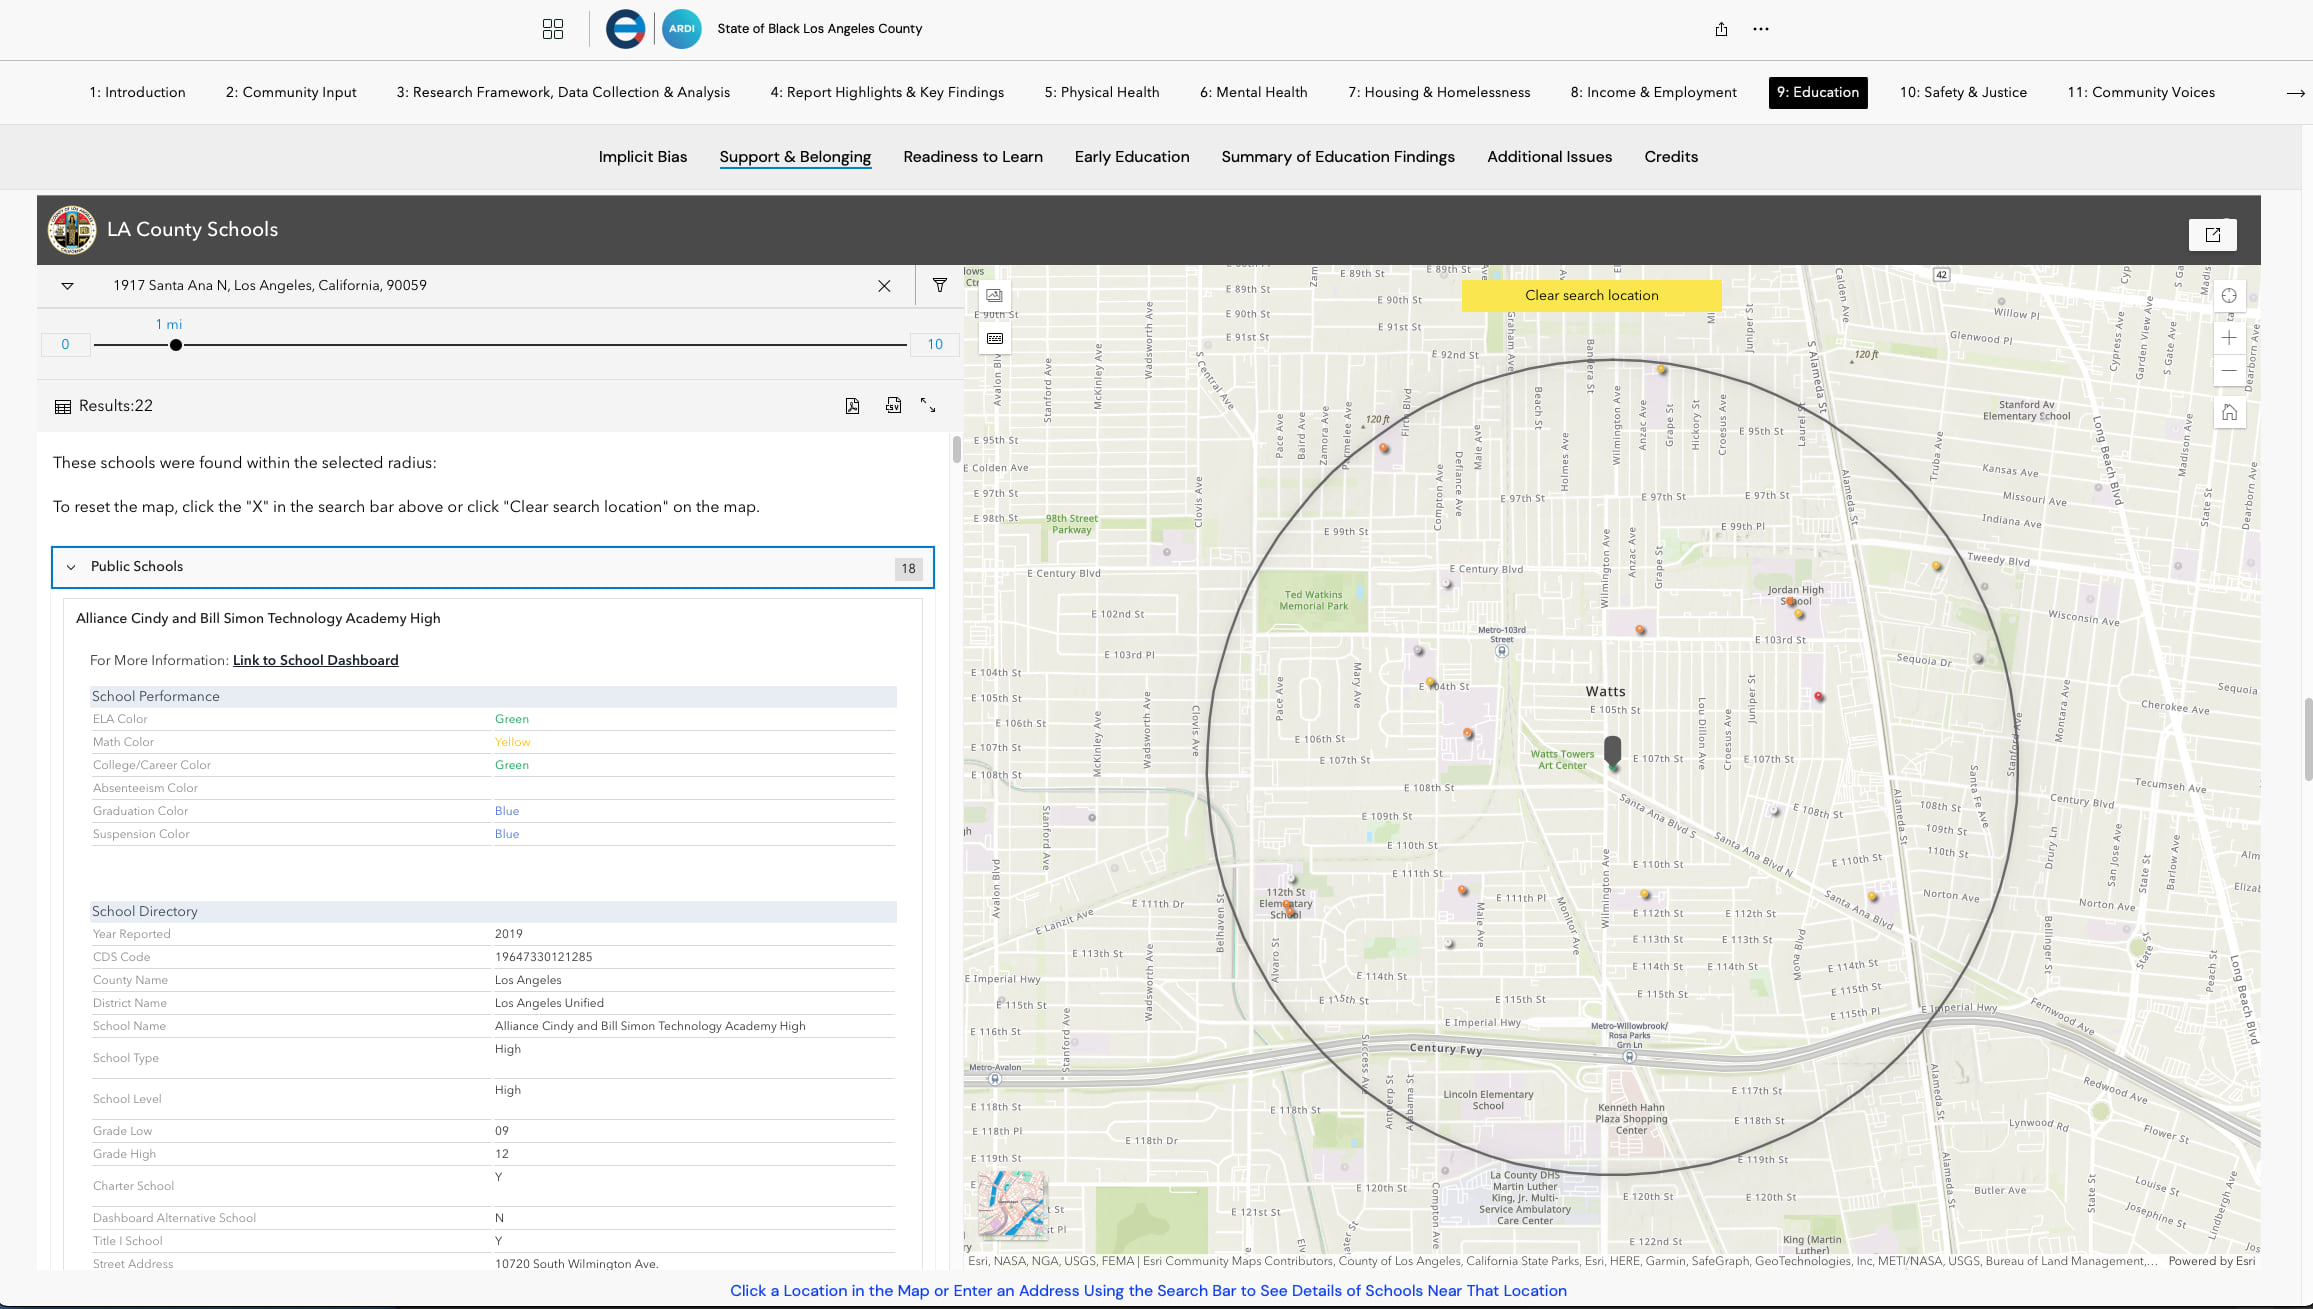2313x1309 pixels.
Task: Open LA County Schools app in new window
Action: [2212, 235]
